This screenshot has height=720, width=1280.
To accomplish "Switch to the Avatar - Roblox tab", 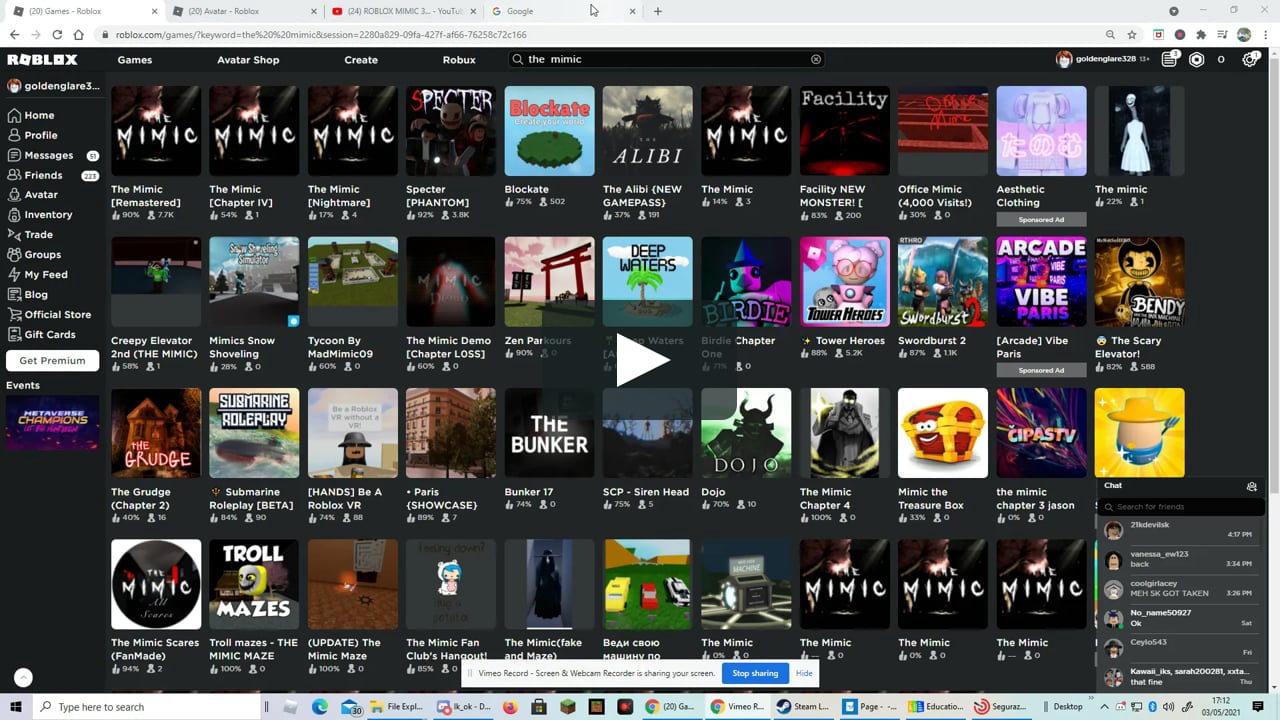I will click(243, 11).
